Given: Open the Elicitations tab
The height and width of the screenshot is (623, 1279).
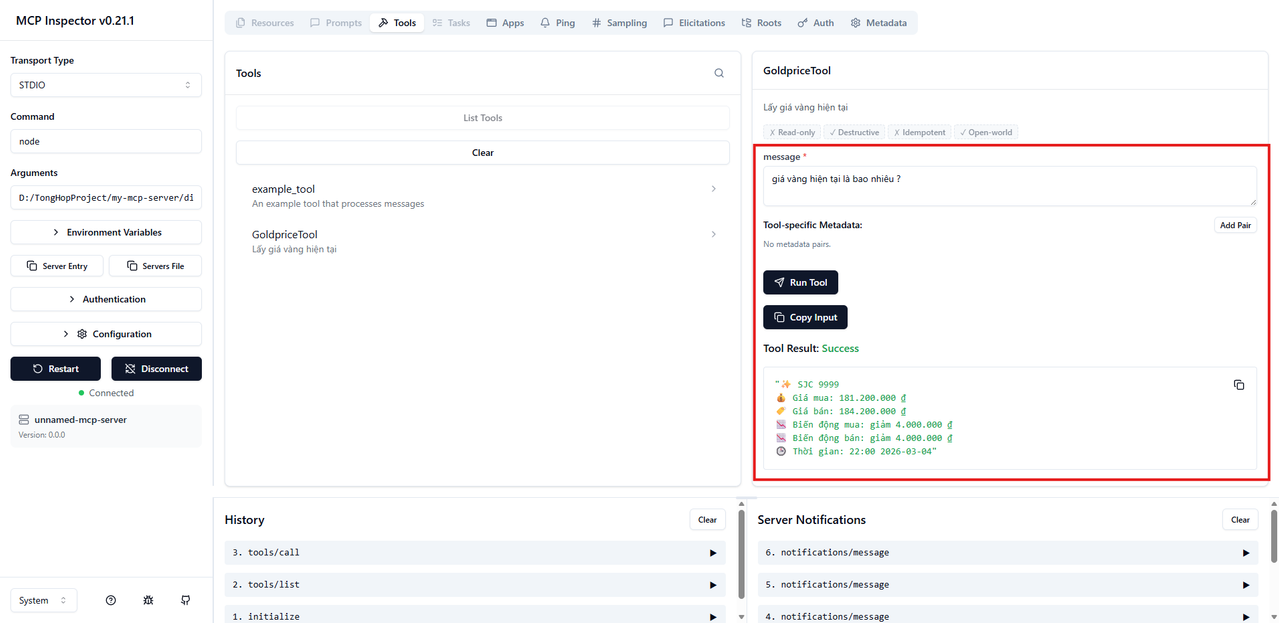Looking at the screenshot, I should pyautogui.click(x=693, y=23).
